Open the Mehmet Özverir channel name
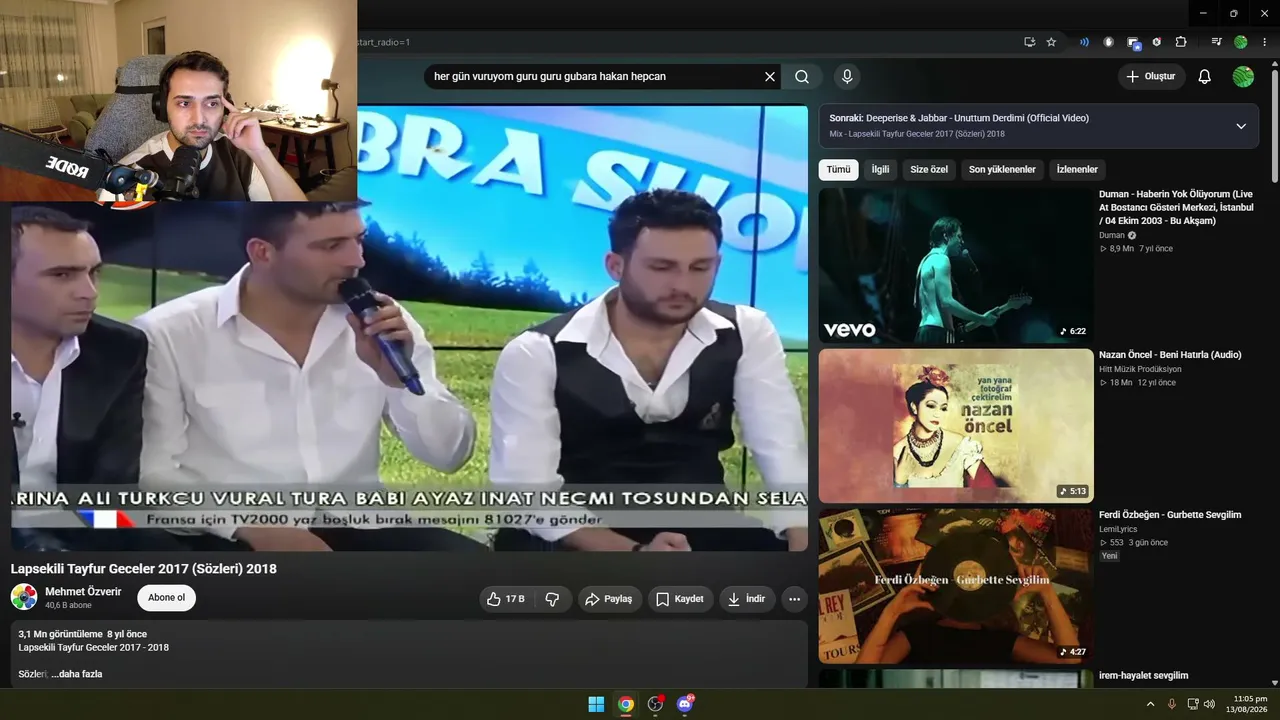Viewport: 1280px width, 720px height. [x=83, y=592]
